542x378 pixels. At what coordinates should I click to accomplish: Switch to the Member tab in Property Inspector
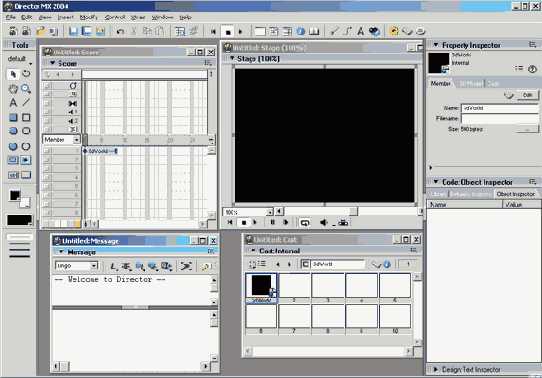pos(440,83)
